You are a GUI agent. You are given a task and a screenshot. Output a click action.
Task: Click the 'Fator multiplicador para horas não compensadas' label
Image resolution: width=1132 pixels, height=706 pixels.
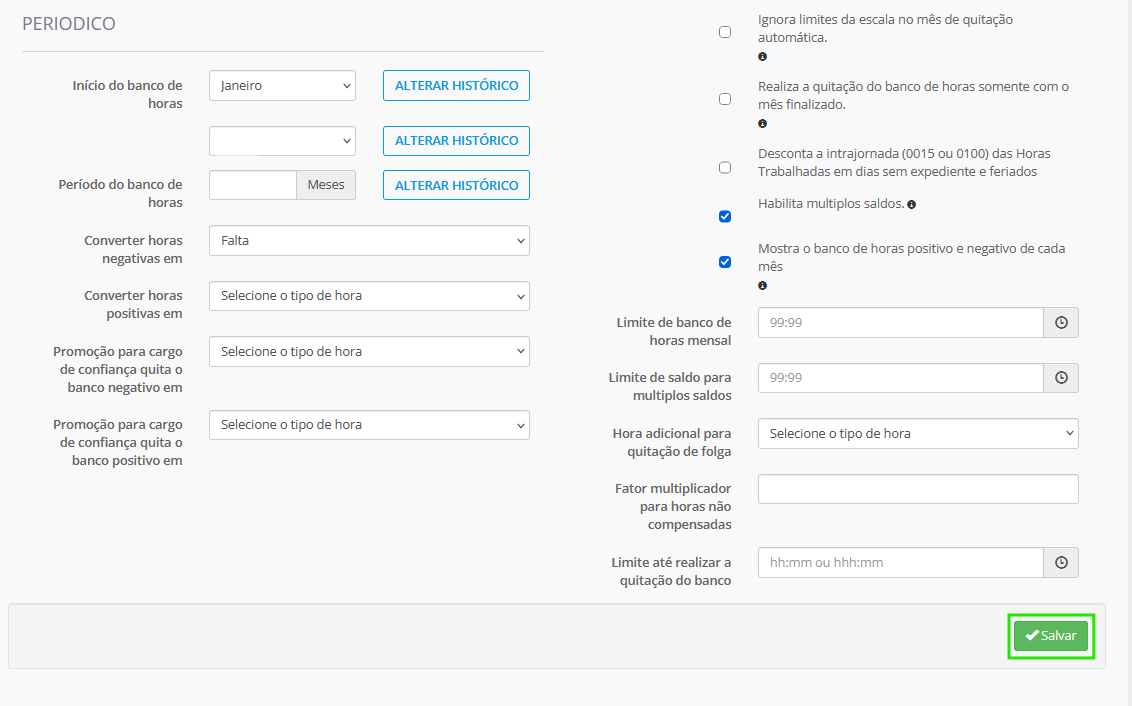click(673, 507)
